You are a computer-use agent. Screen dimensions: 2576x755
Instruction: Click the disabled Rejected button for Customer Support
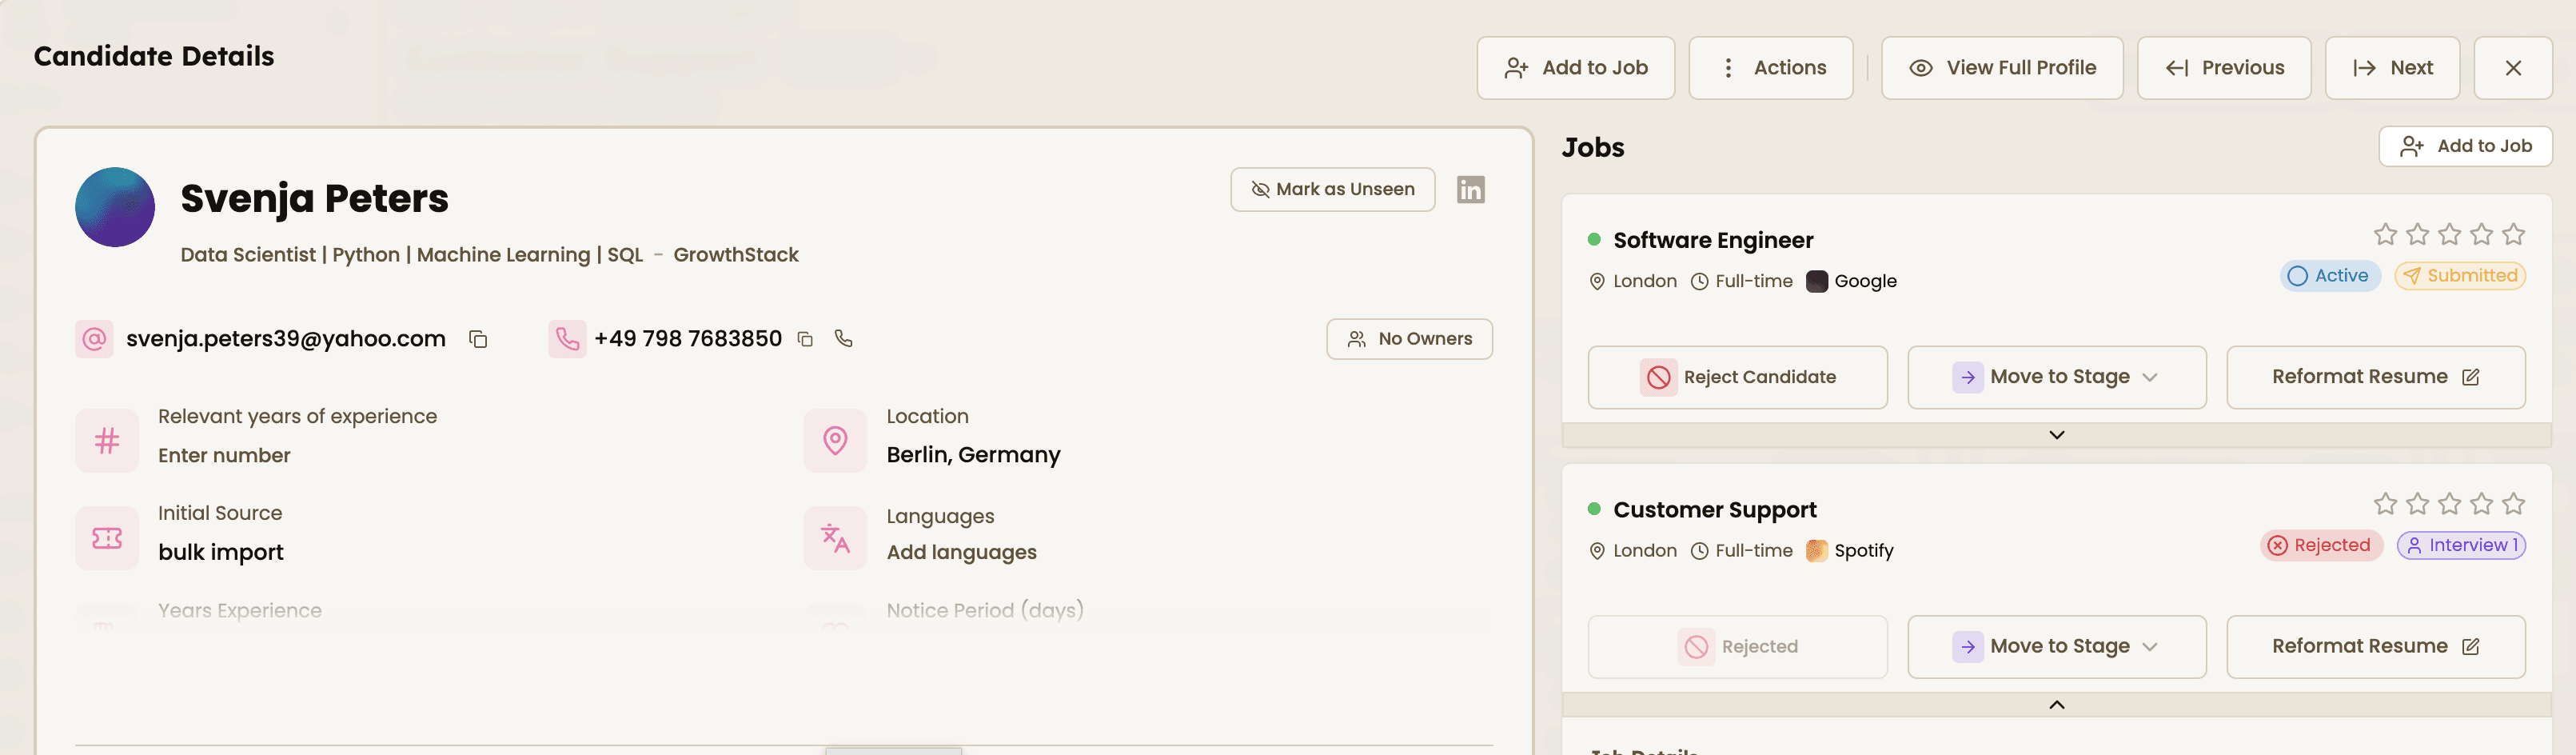(x=1737, y=646)
